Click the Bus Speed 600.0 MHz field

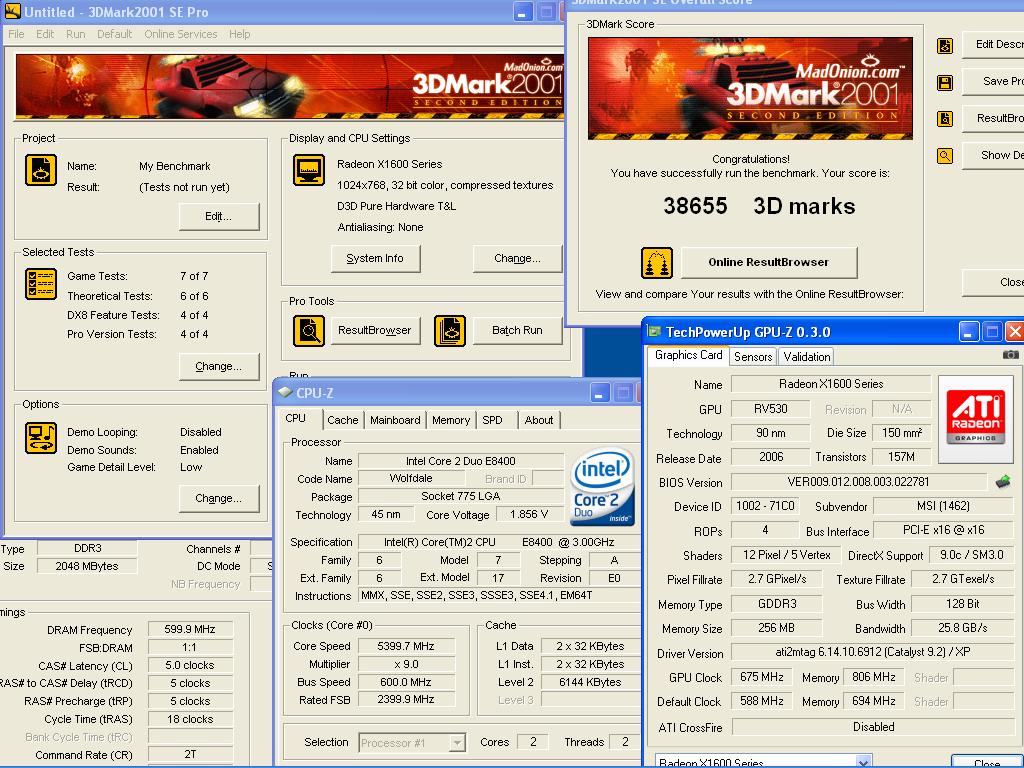(406, 682)
